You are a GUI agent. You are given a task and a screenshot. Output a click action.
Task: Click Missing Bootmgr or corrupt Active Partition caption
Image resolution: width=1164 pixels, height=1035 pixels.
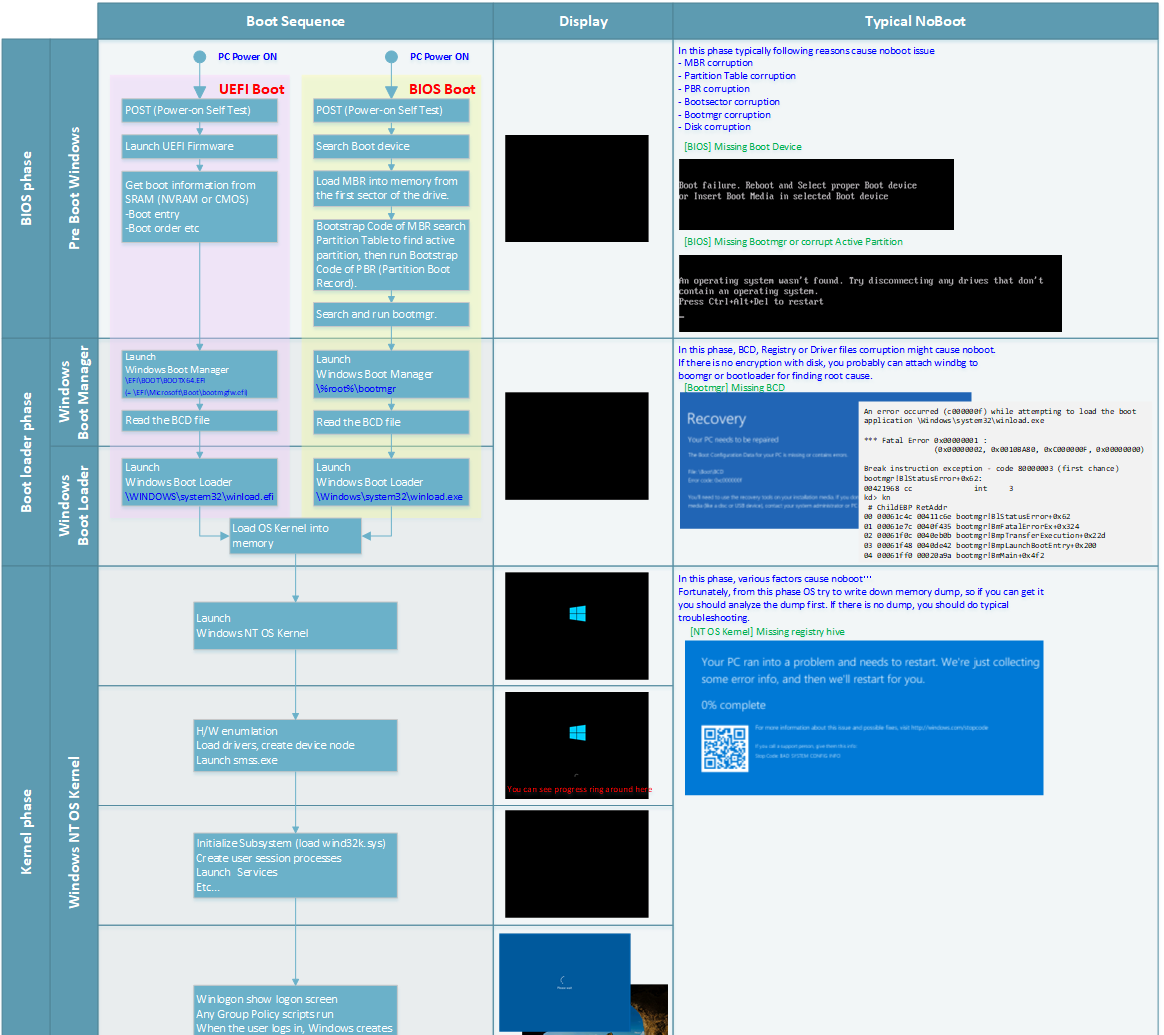(793, 242)
